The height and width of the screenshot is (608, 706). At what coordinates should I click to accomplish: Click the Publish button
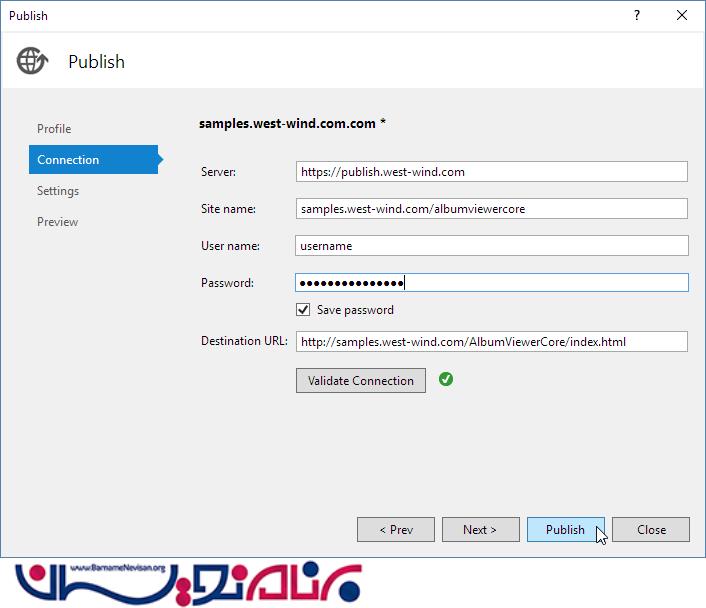point(566,530)
